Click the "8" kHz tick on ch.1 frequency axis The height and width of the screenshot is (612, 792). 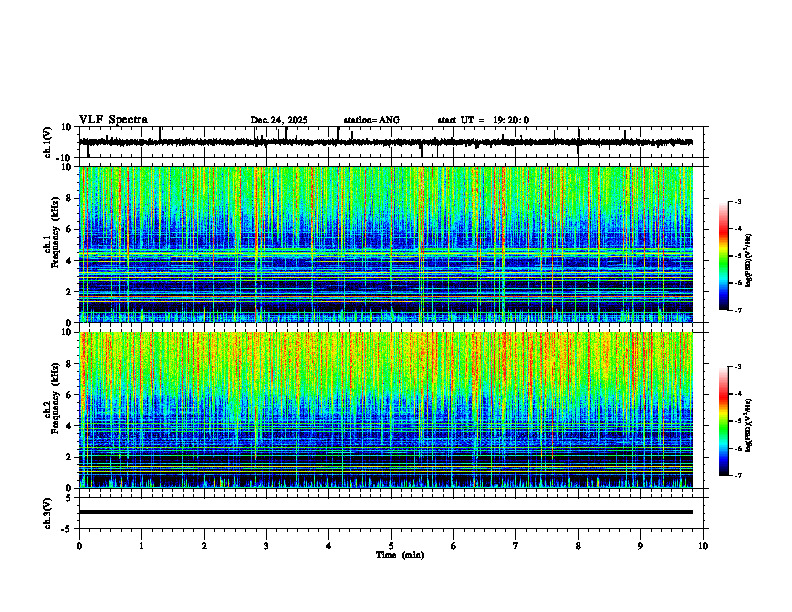(x=70, y=198)
